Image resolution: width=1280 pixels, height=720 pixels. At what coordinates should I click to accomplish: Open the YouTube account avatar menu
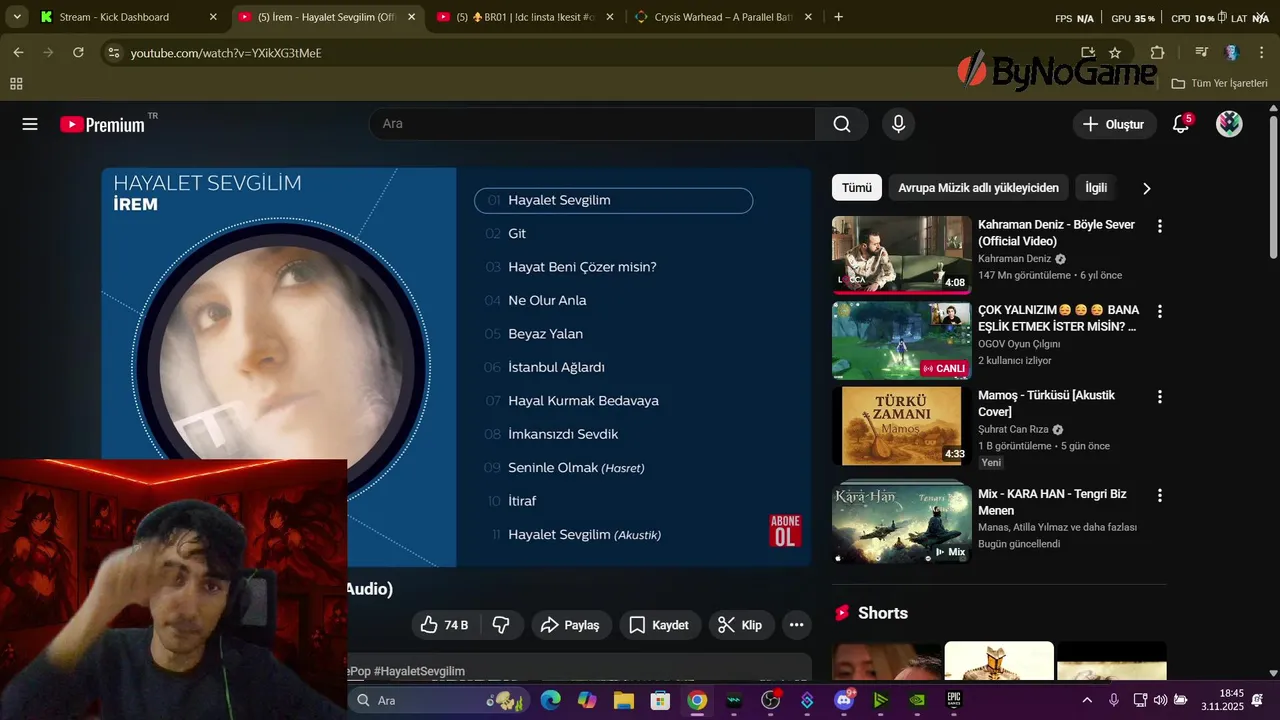point(1229,124)
